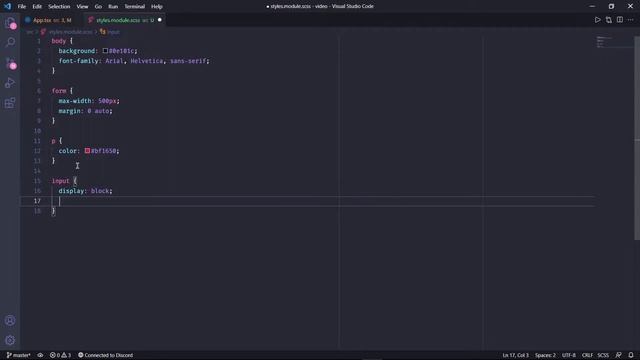Change encoding via UTF-8 indicator
This screenshot has width=640, height=360.
pyautogui.click(x=569, y=355)
